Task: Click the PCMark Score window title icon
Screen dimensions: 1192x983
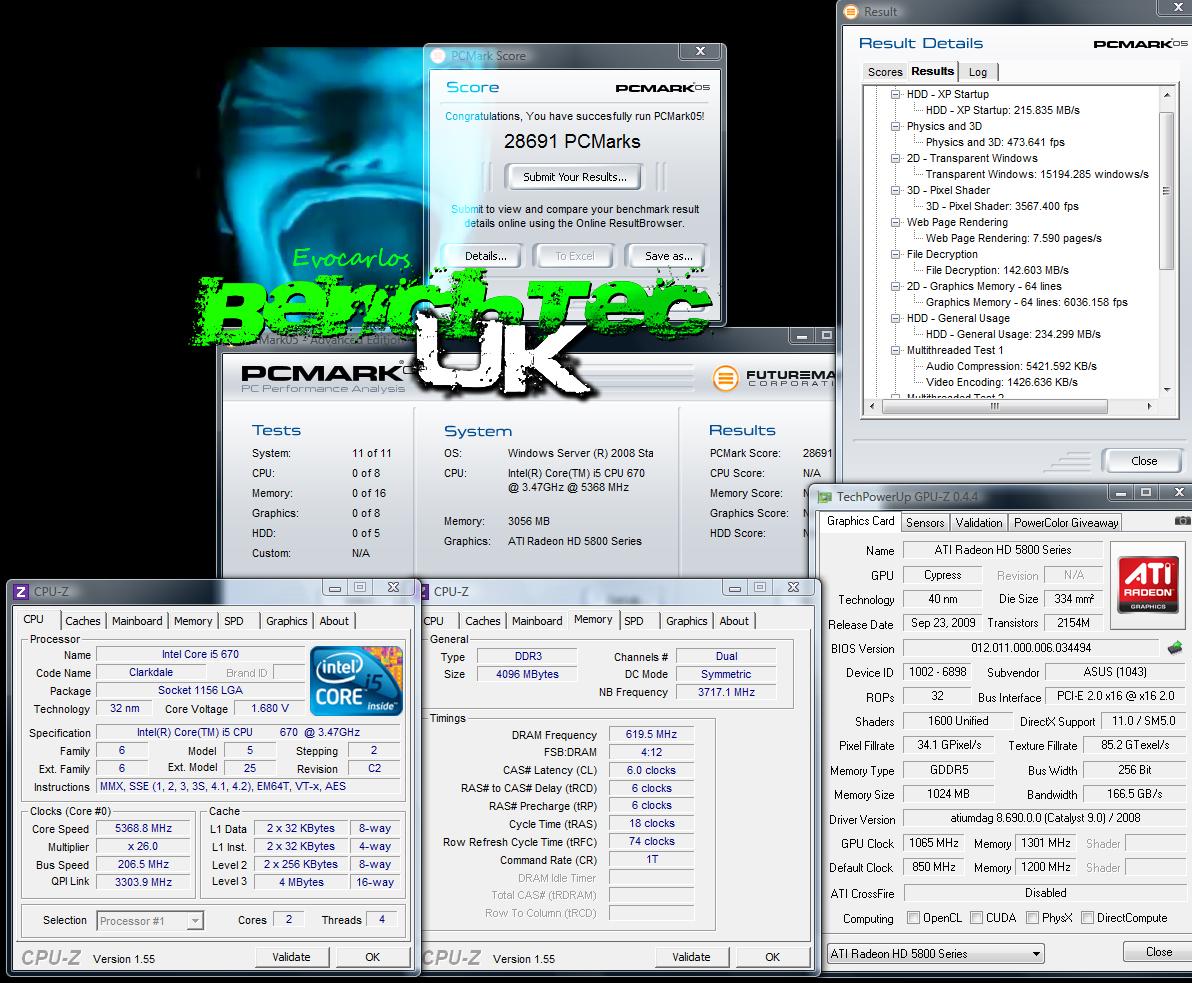Action: click(438, 55)
